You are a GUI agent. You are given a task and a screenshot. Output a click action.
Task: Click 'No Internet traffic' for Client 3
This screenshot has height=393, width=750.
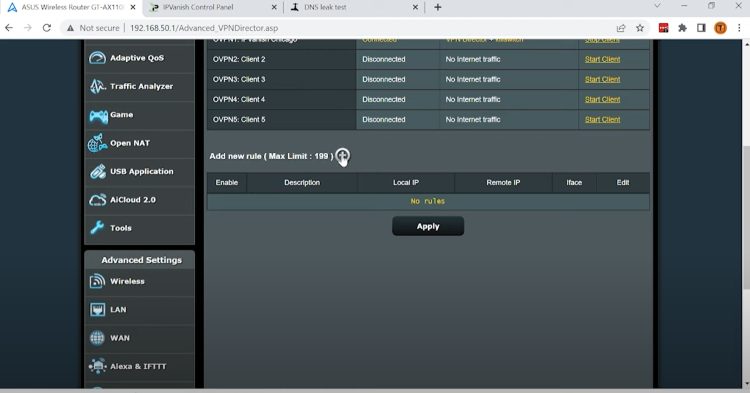(473, 79)
